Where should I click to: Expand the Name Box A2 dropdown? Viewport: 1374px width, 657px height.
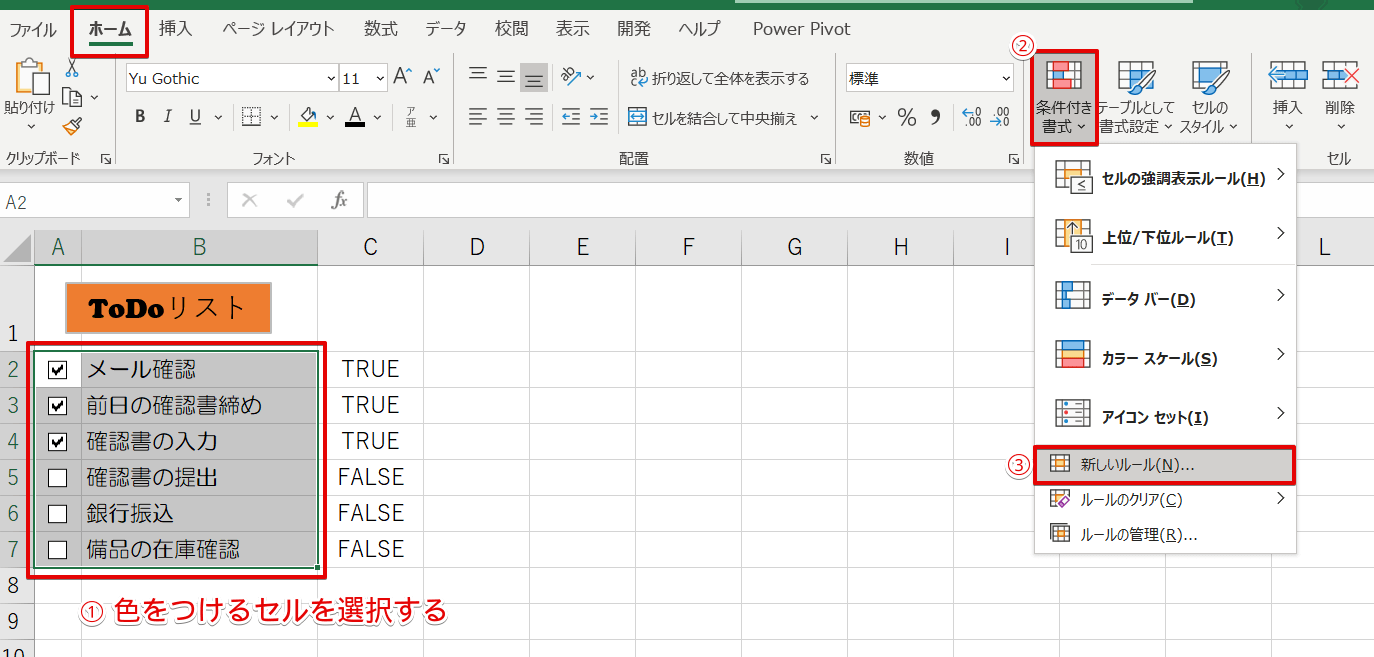180,201
